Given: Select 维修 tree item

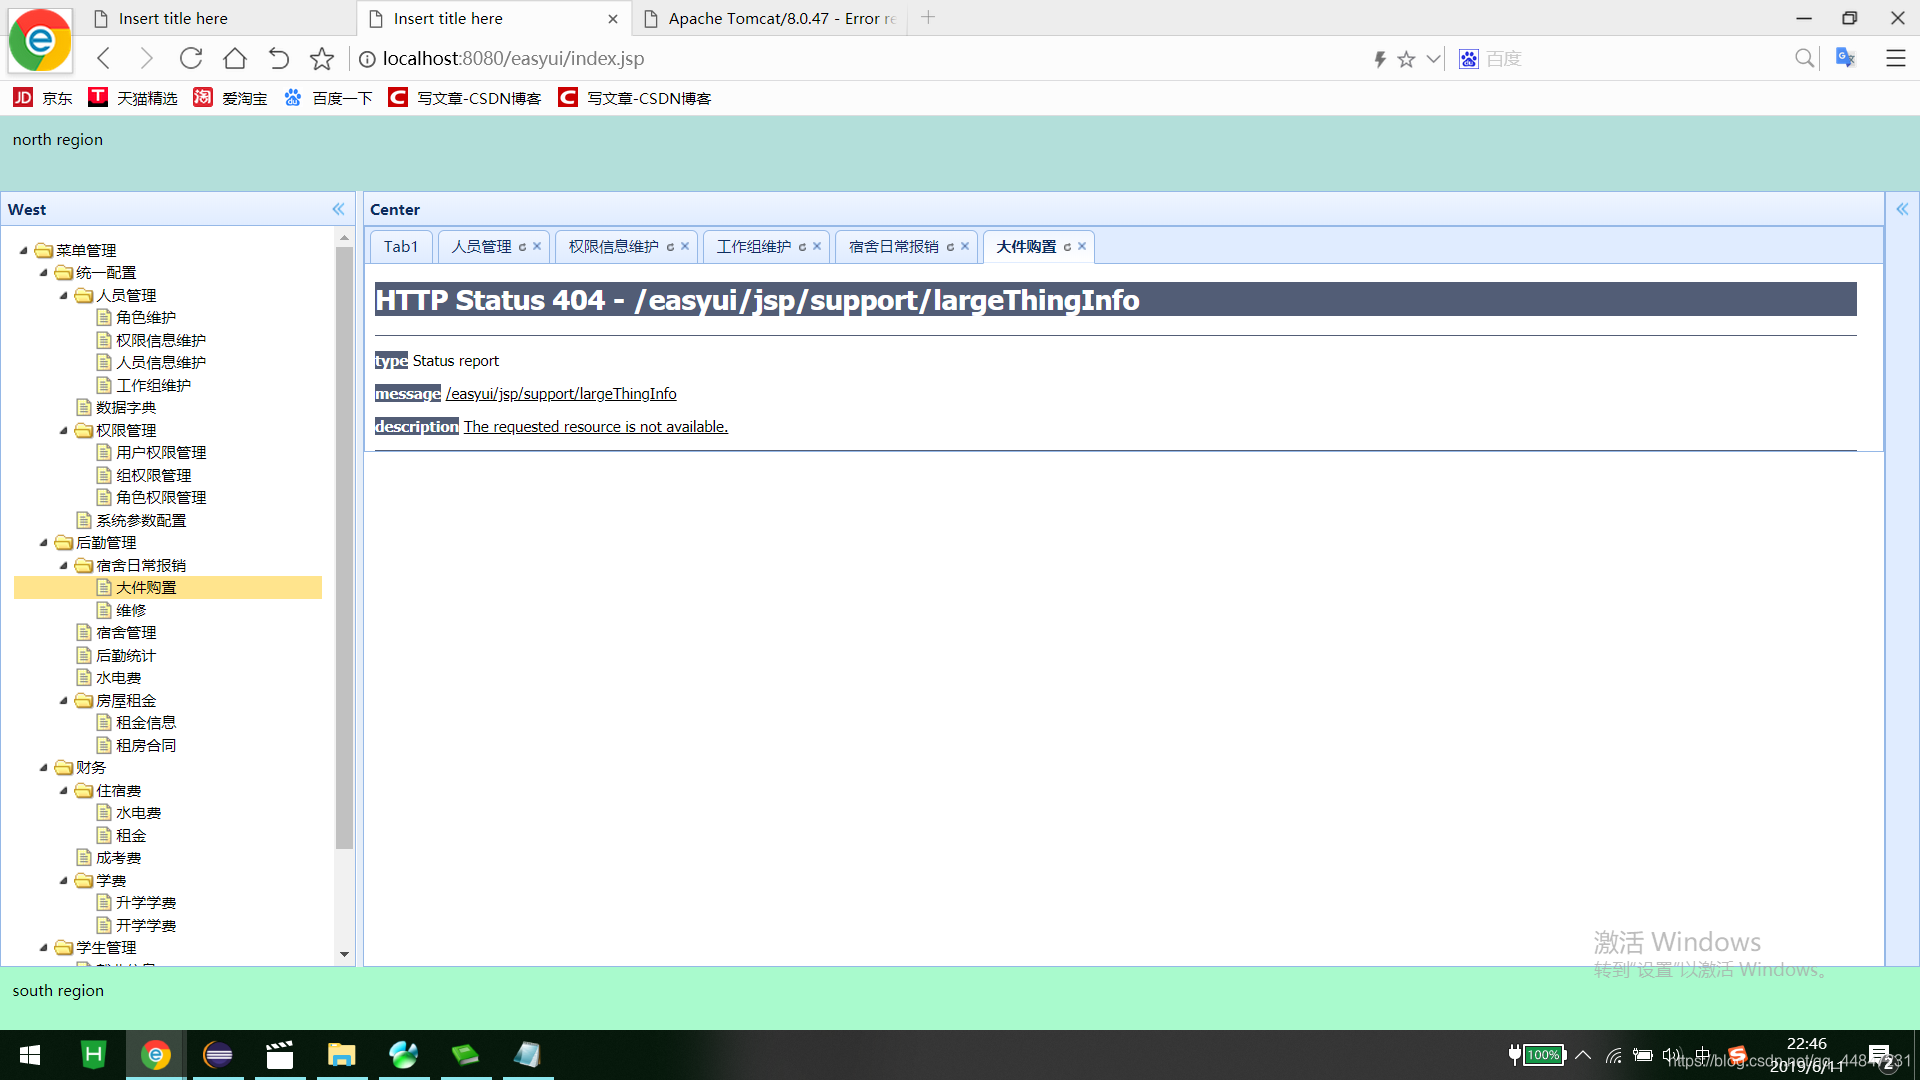Looking at the screenshot, I should [x=131, y=610].
